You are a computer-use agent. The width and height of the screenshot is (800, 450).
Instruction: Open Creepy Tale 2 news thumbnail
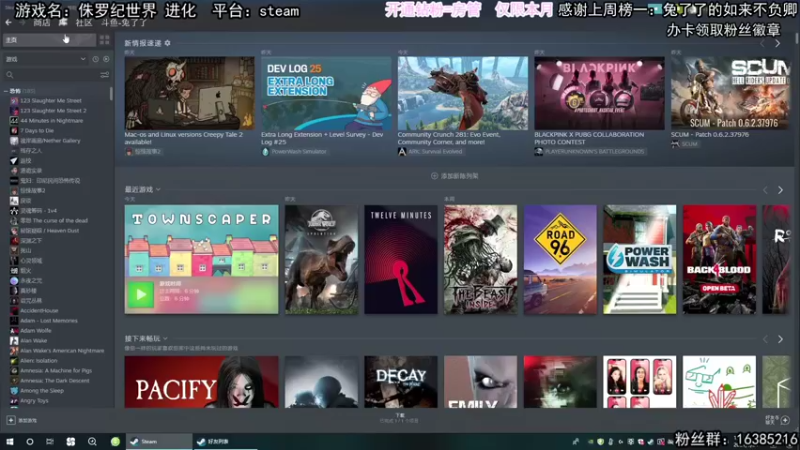tap(189, 93)
